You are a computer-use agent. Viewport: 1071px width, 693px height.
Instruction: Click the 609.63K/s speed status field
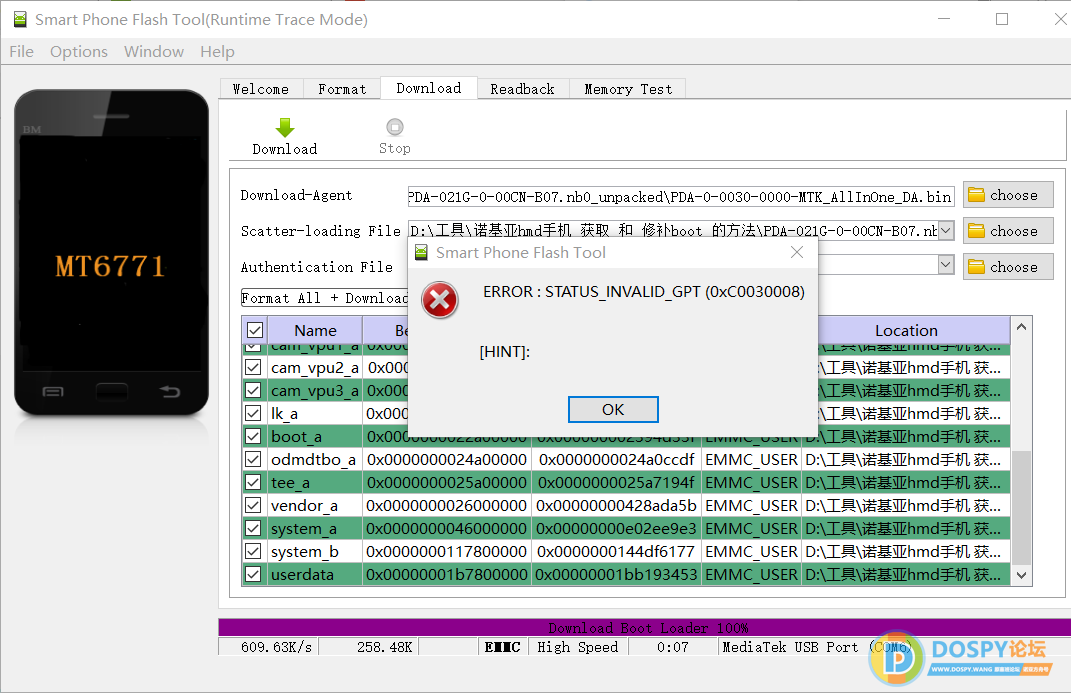coord(268,647)
